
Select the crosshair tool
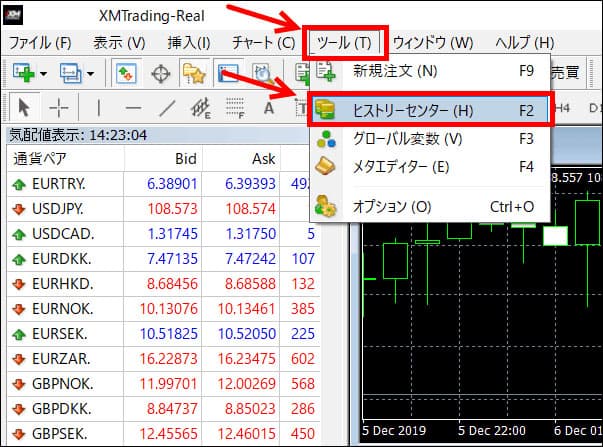click(59, 108)
